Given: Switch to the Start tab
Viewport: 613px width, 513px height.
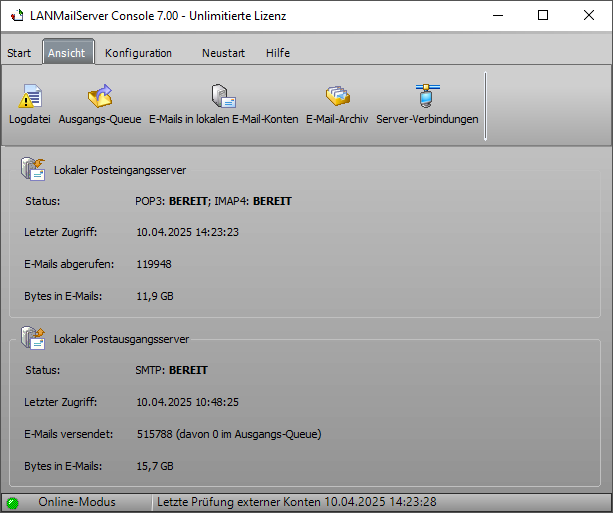Looking at the screenshot, I should point(19,53).
